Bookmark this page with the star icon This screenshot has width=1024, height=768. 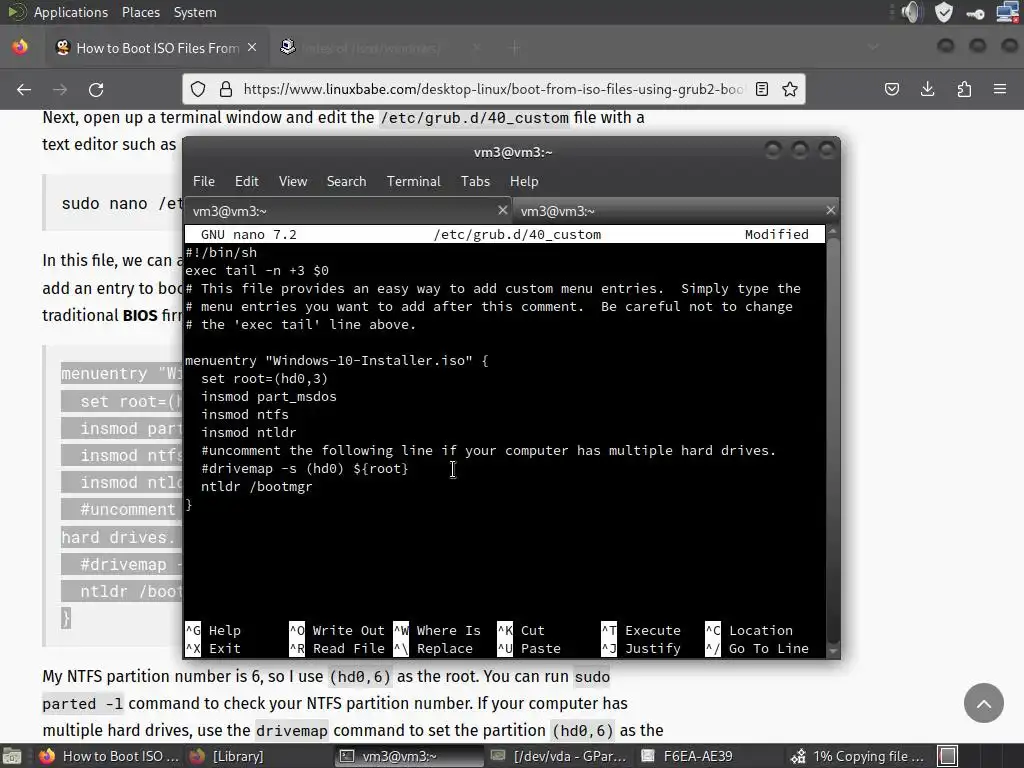pos(790,89)
